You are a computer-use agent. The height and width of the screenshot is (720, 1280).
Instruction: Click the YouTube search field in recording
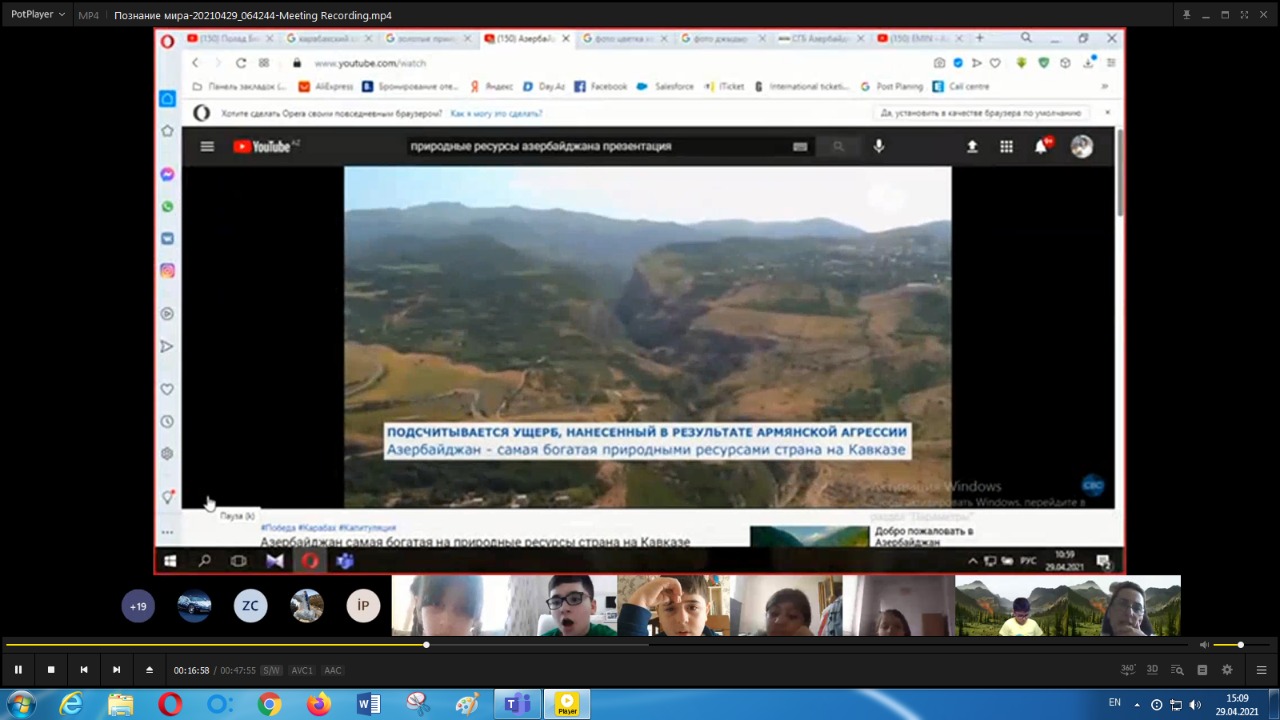[x=595, y=146]
